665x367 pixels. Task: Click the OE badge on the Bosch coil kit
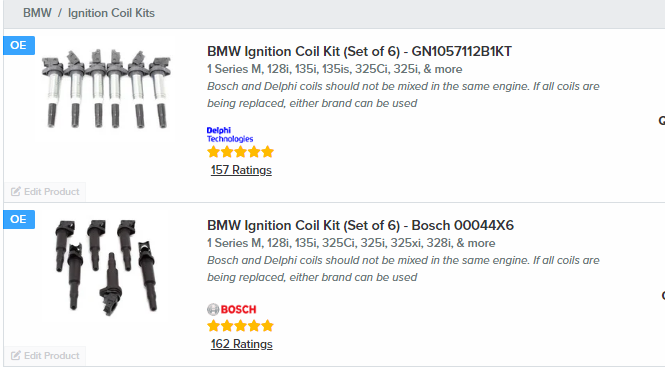pos(19,219)
